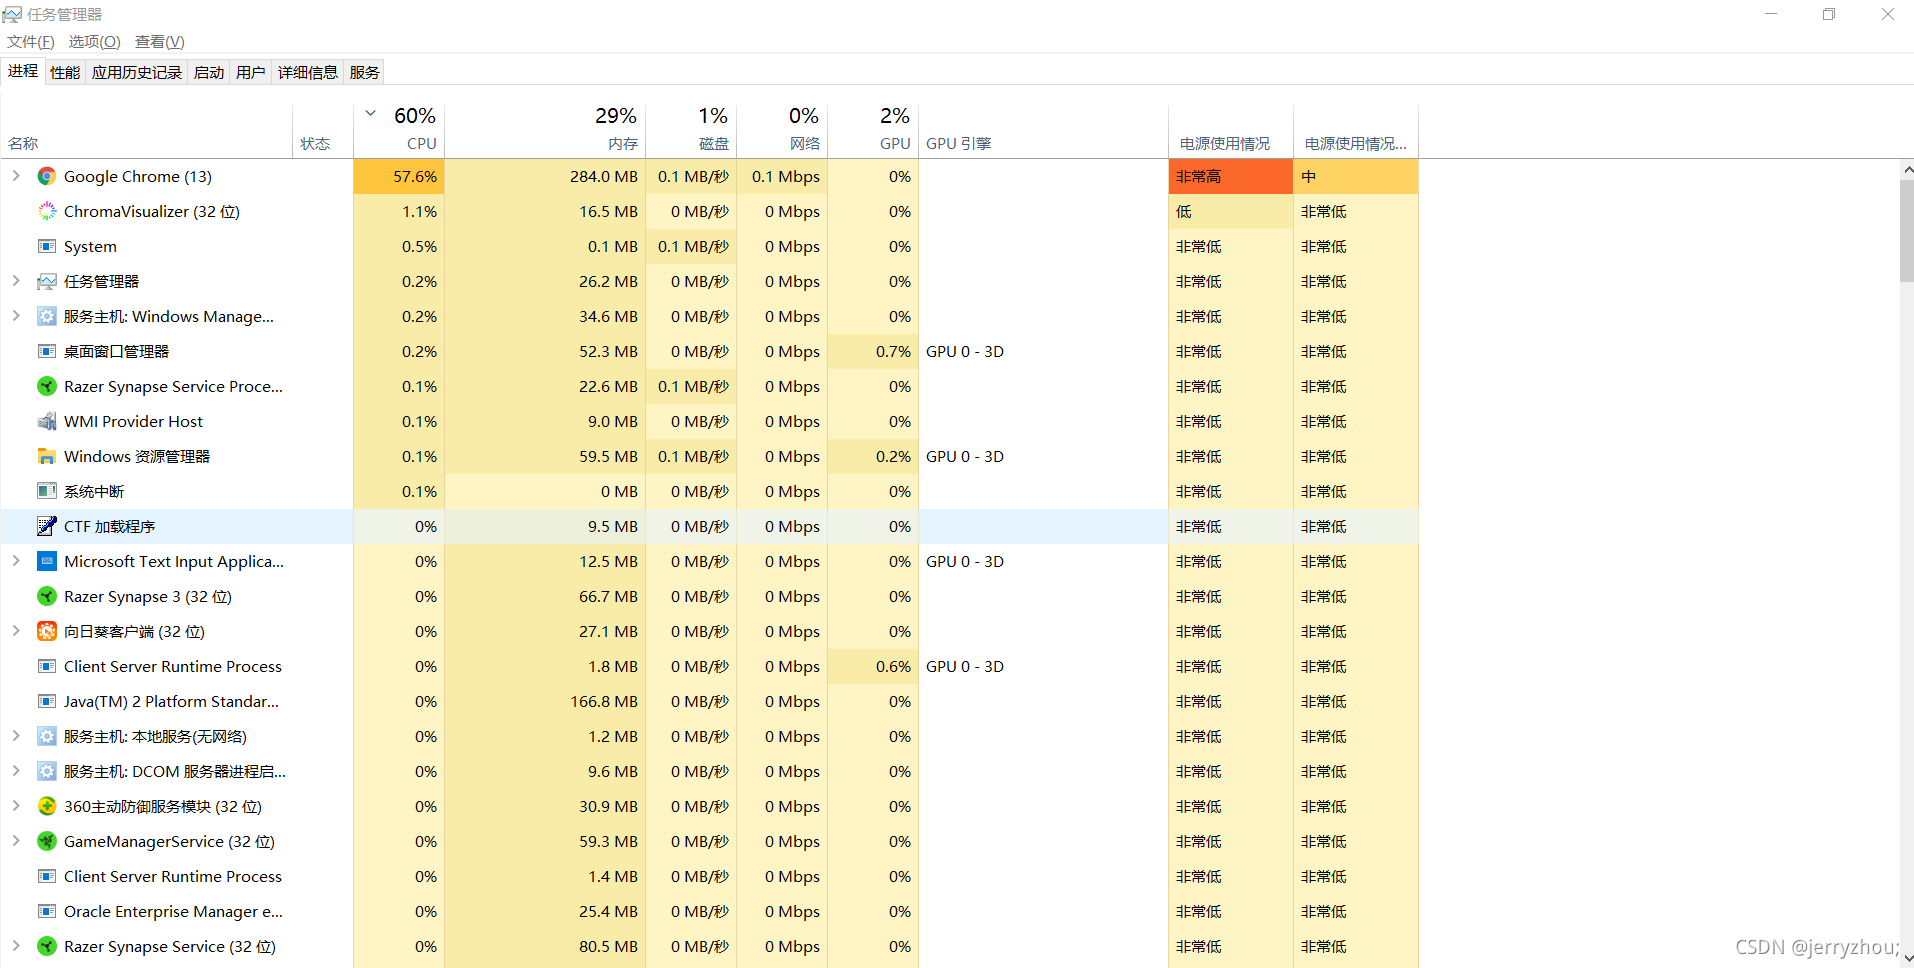Click the scrollbar up arrow
Viewport: 1914px width, 968px height.
(1906, 170)
